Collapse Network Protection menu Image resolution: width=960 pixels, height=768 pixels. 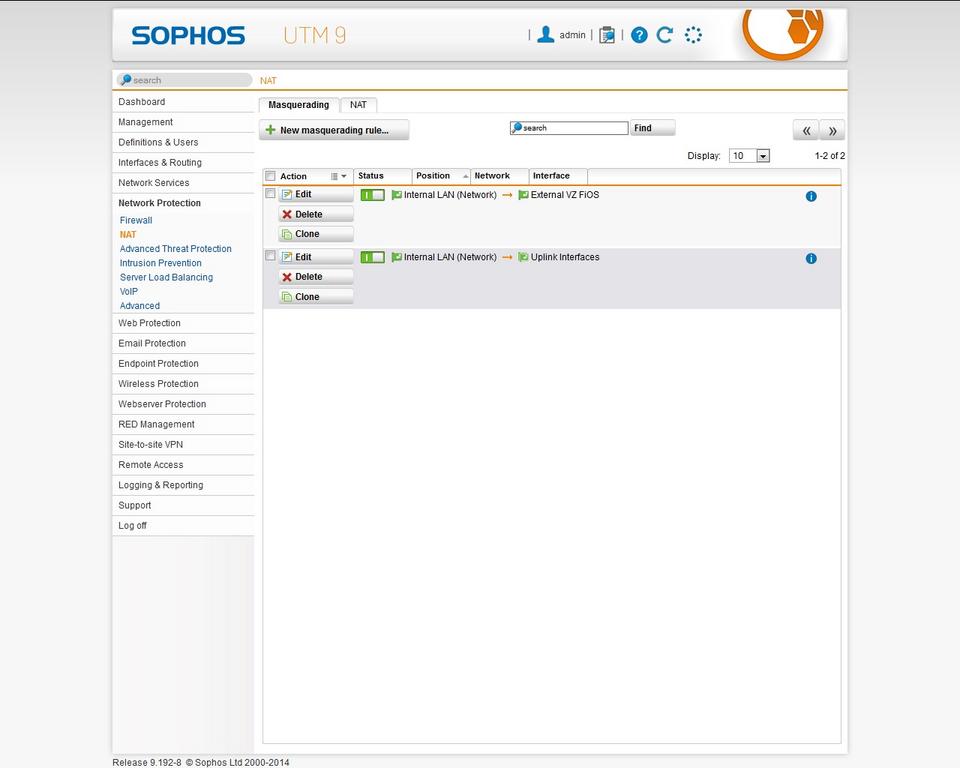pos(183,203)
